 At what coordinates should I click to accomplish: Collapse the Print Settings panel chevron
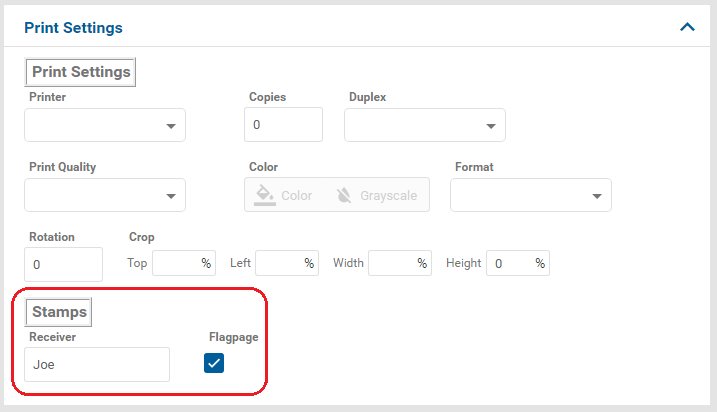(x=687, y=27)
